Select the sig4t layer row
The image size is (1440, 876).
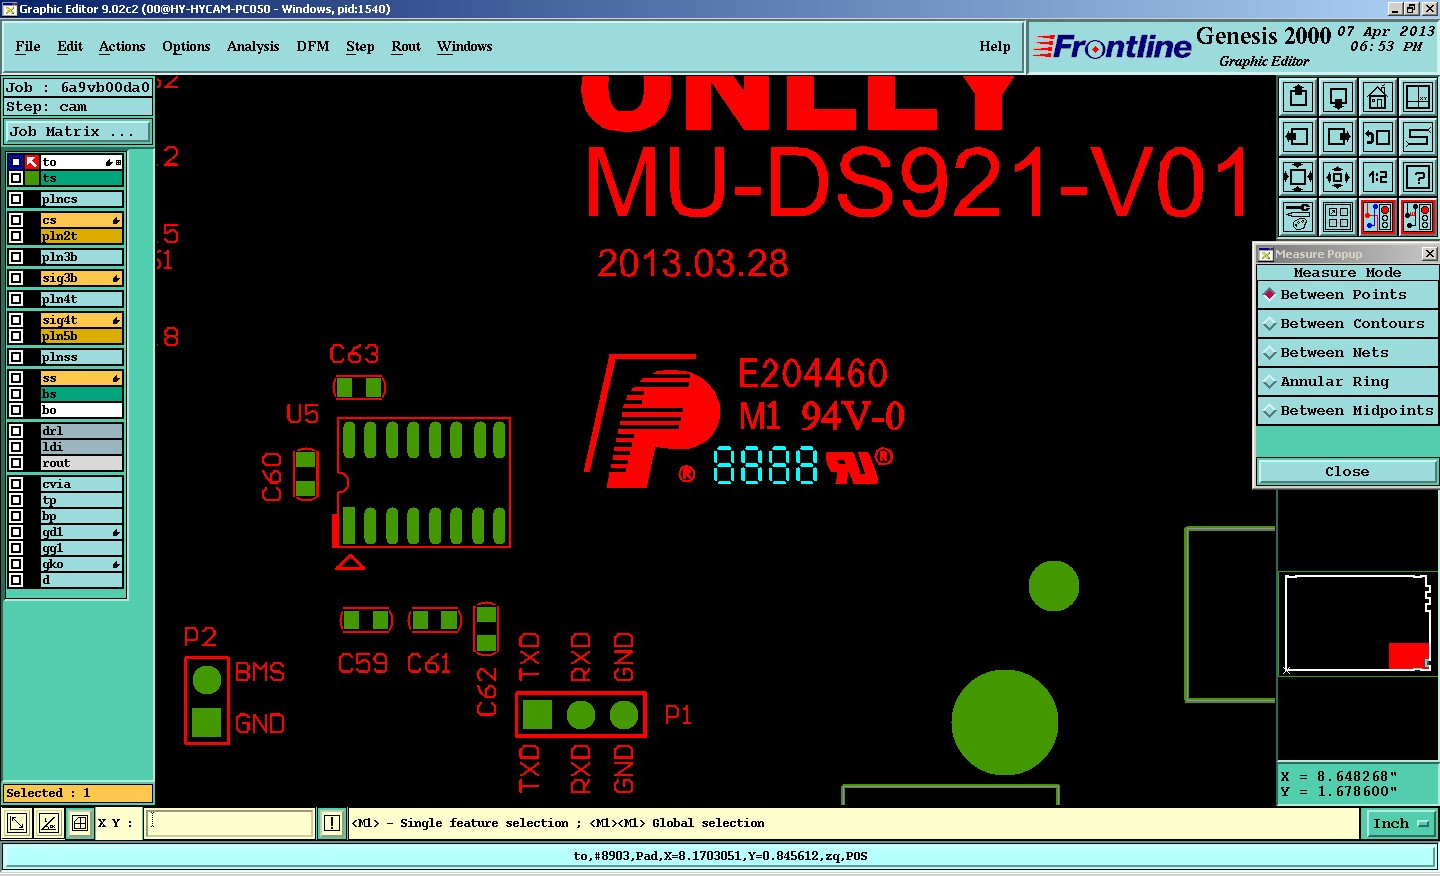pyautogui.click(x=82, y=320)
